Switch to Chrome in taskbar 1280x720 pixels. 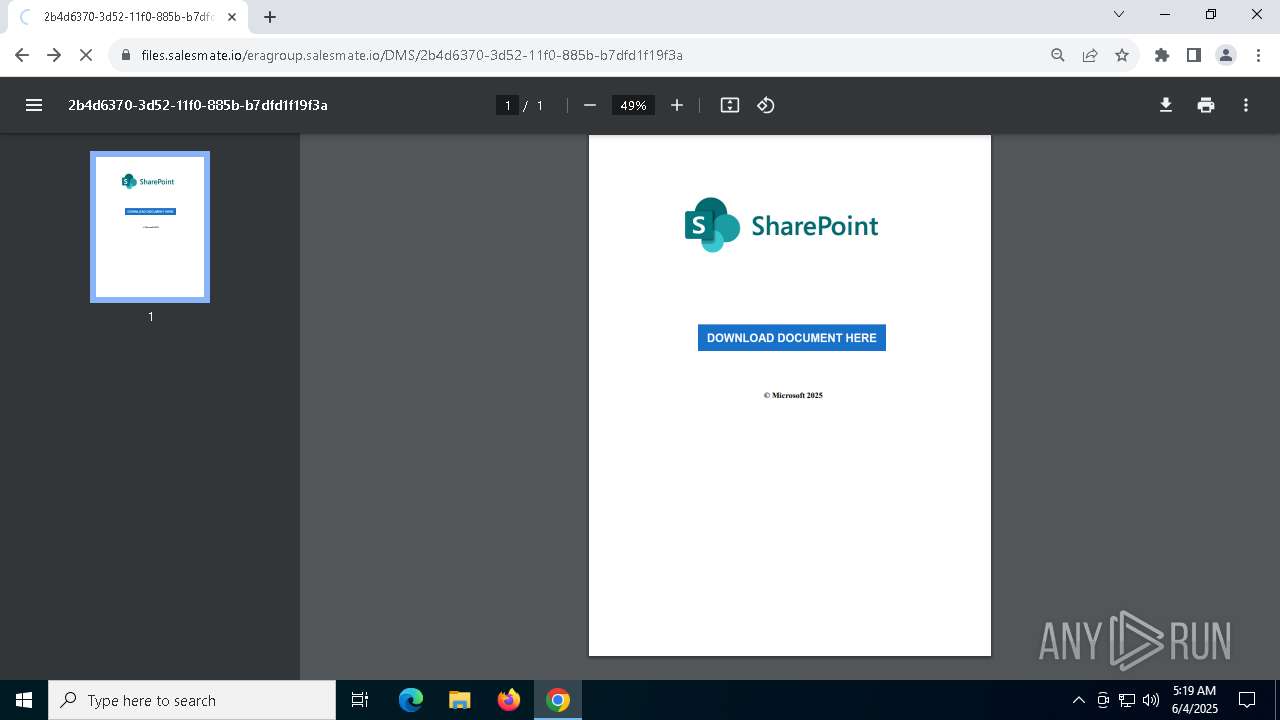click(558, 700)
